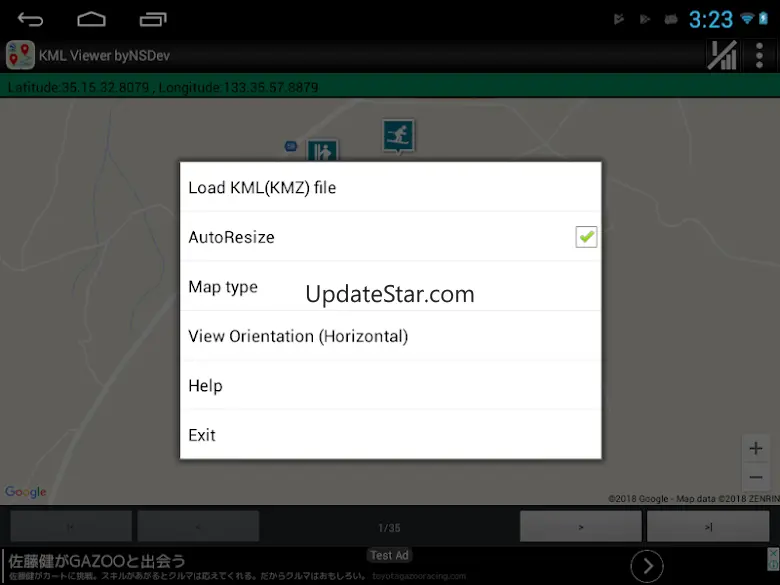Viewport: 780px width, 585px height.
Task: Open the recent apps button
Action: coord(153,19)
